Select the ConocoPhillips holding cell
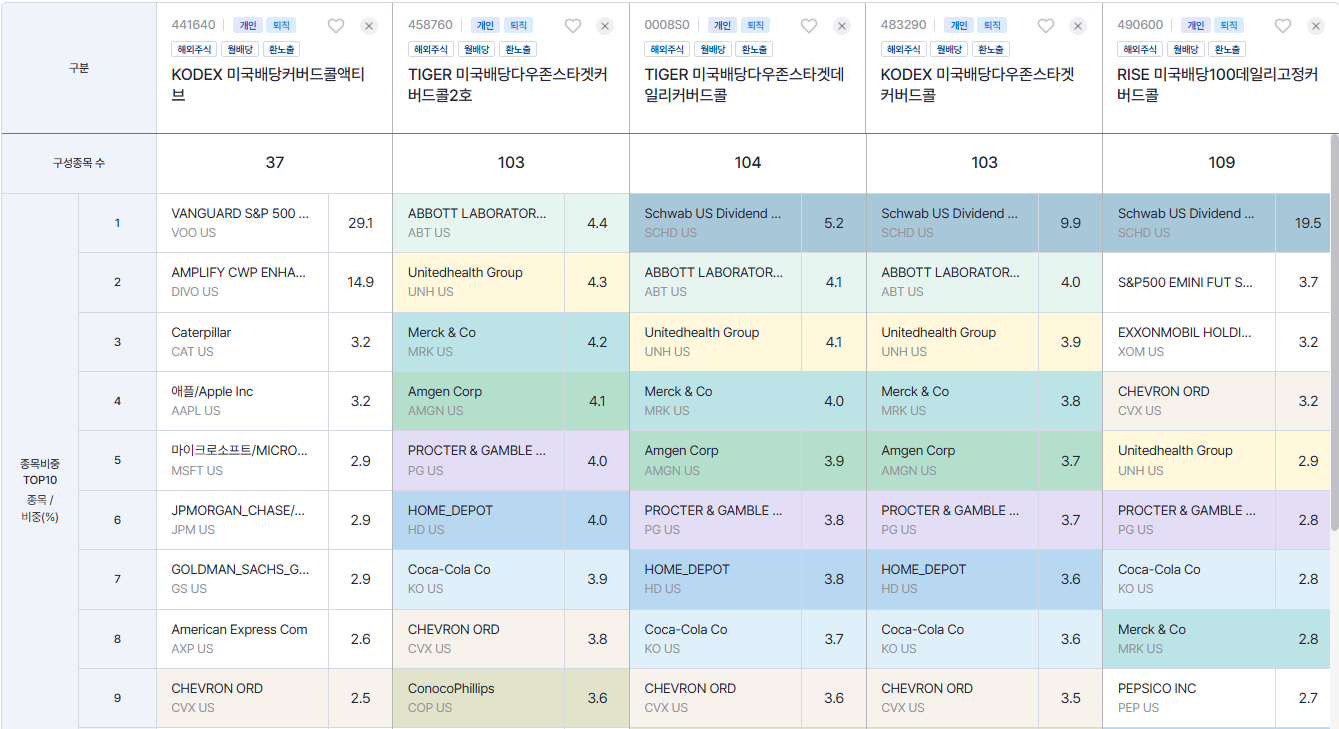1339x729 pixels. (479, 698)
